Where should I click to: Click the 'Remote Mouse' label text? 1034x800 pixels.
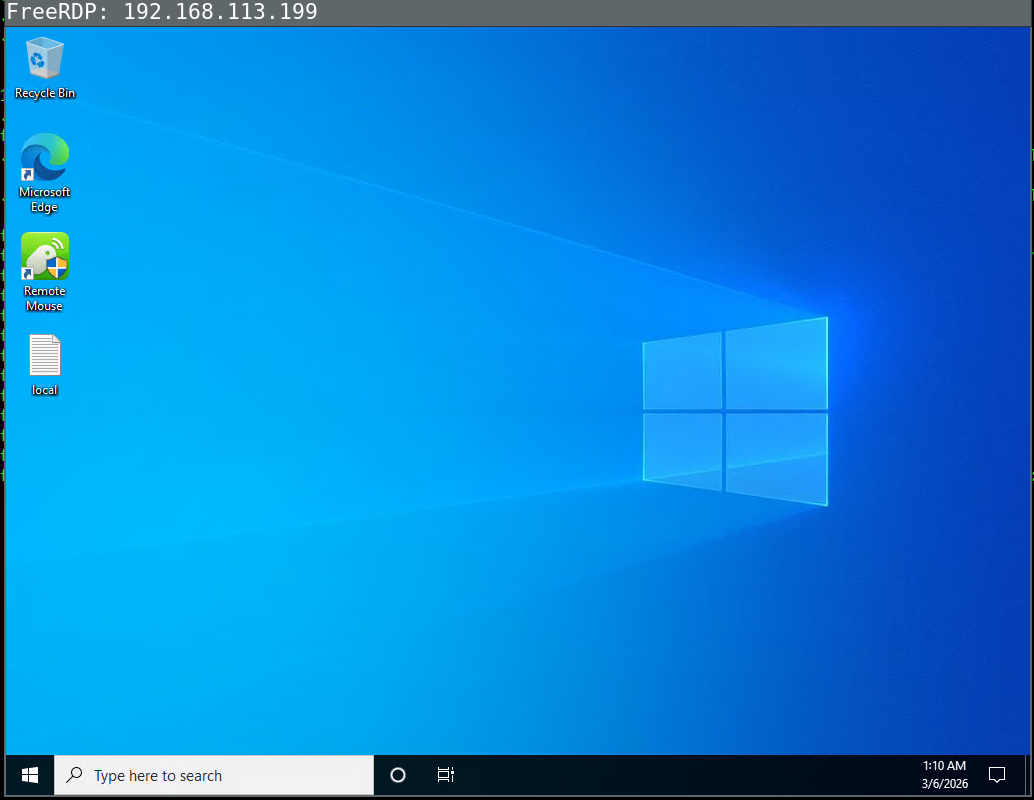pyautogui.click(x=44, y=298)
